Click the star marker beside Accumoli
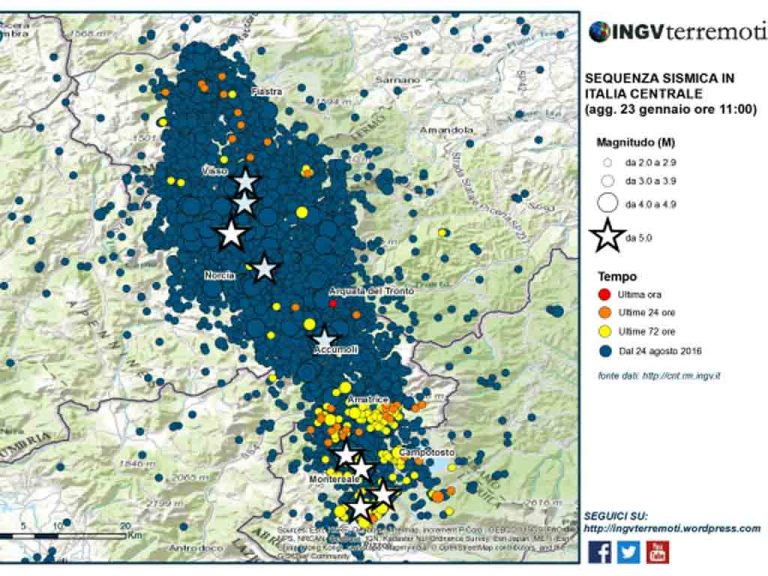 323,338
